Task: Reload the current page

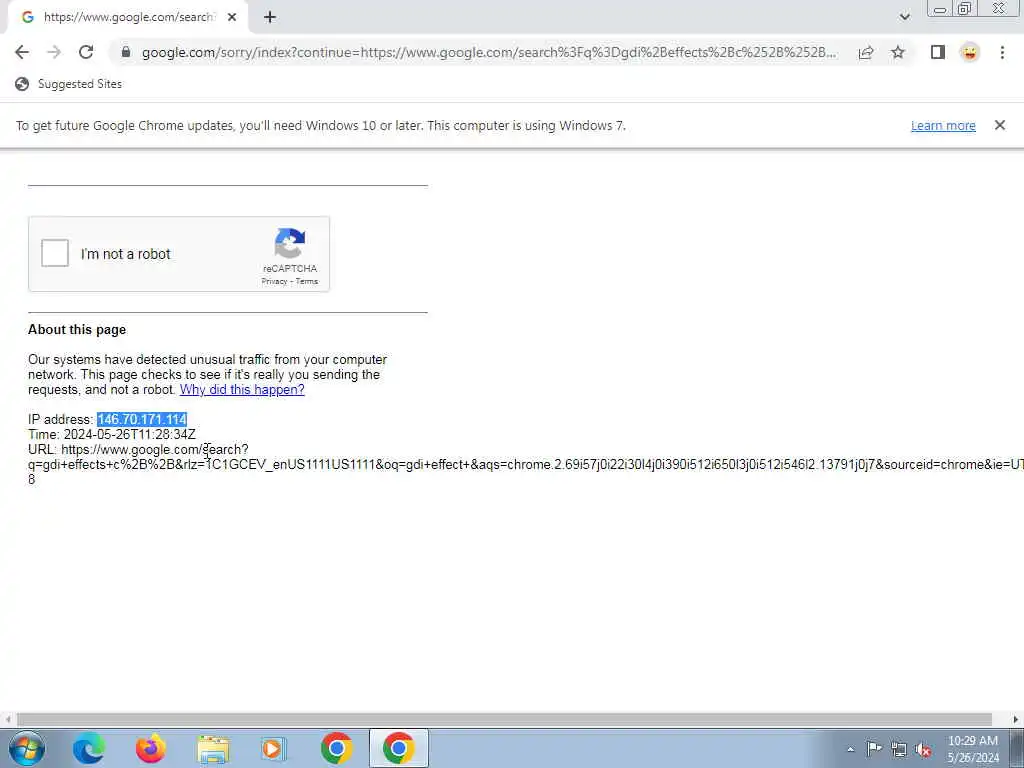Action: [86, 52]
